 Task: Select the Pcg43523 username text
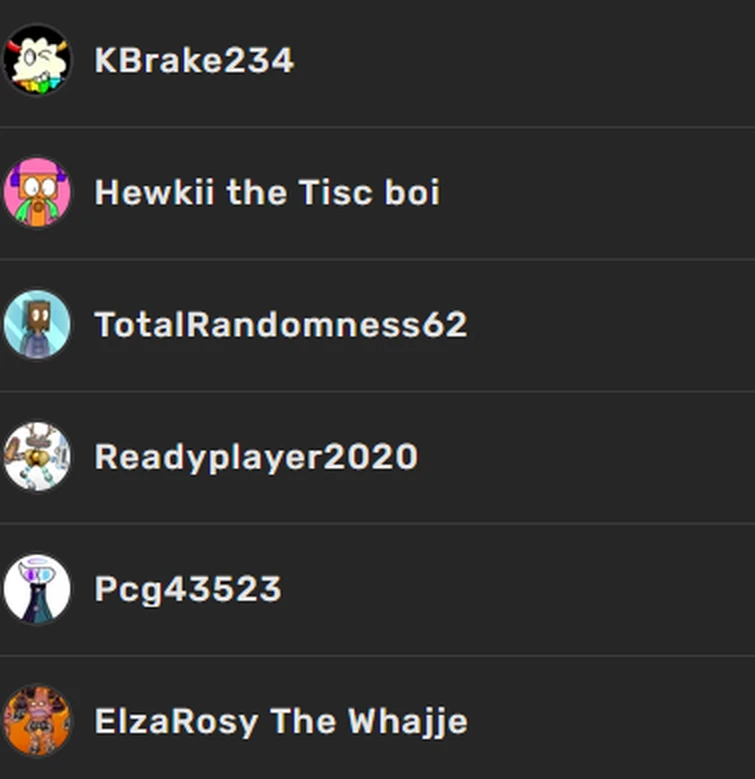coord(188,590)
